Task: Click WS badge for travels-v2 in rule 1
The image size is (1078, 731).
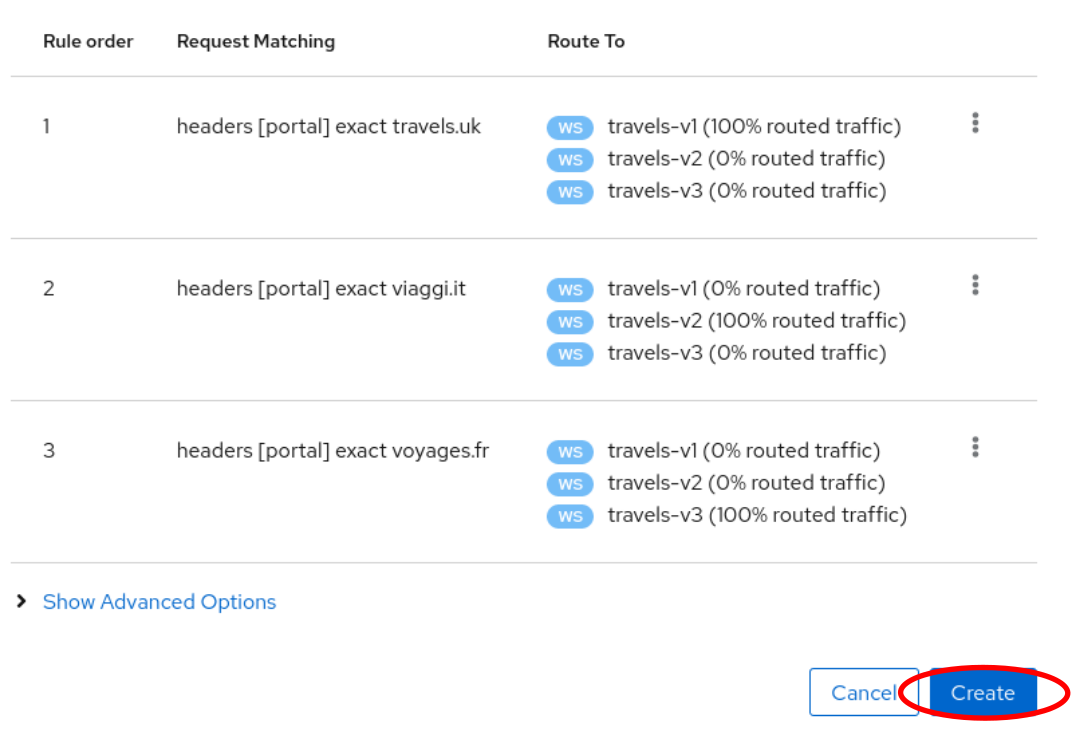Action: tap(570, 160)
